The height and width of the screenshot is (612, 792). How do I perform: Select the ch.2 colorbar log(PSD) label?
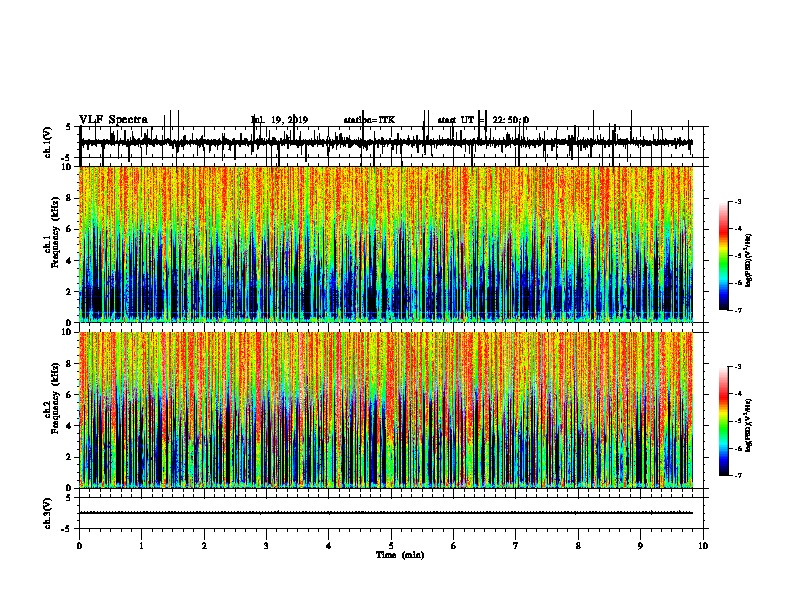(748, 426)
